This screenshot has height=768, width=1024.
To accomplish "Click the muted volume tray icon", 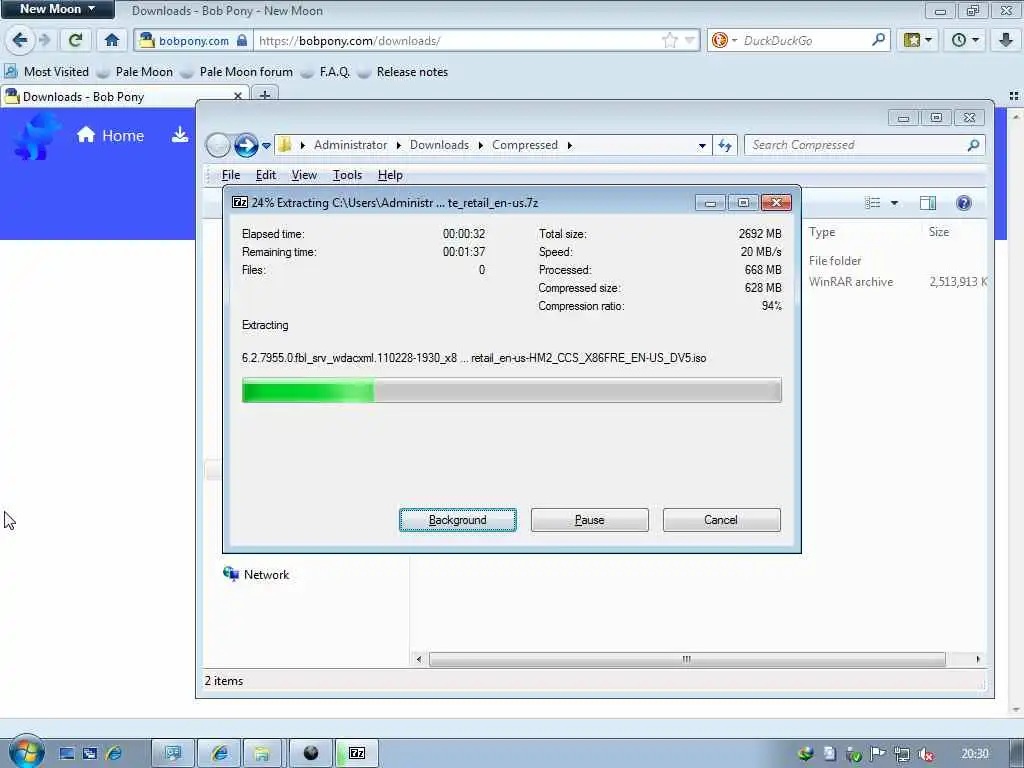I will click(926, 754).
